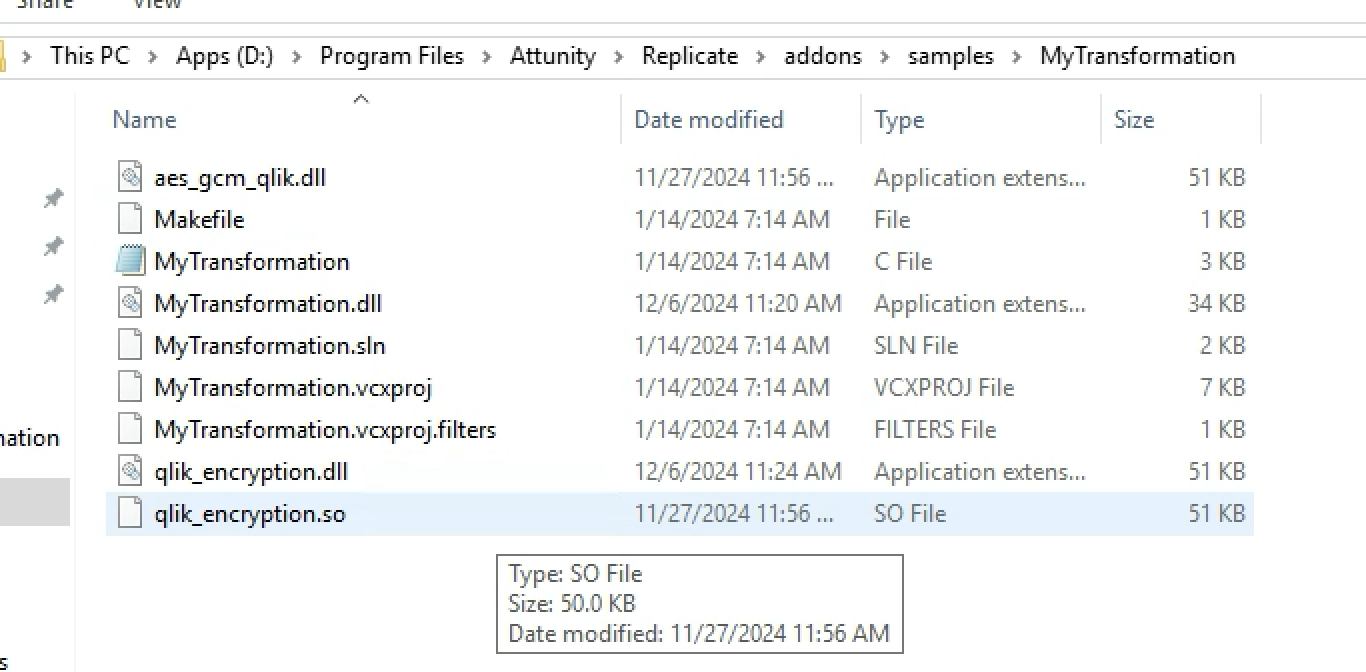
Task: Click the FILTERS File type cell
Action: 935,430
